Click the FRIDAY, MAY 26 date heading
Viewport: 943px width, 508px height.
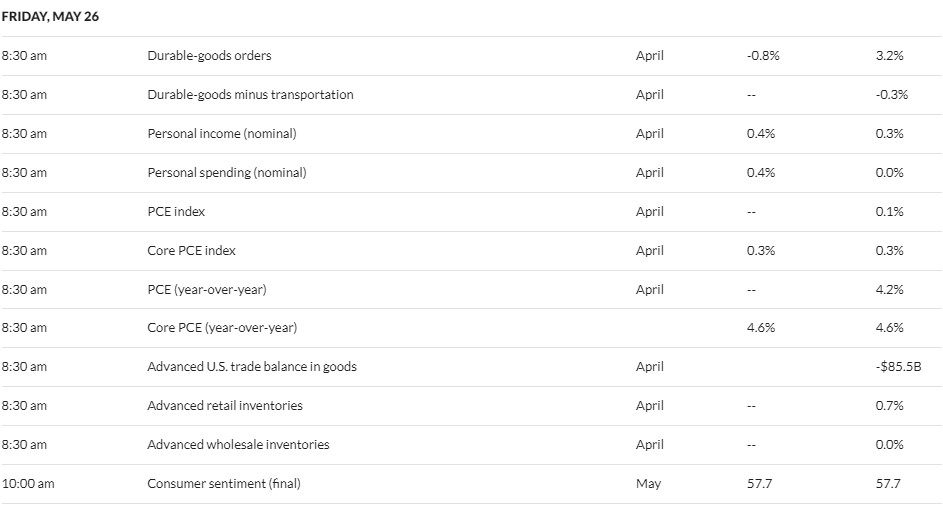click(50, 17)
